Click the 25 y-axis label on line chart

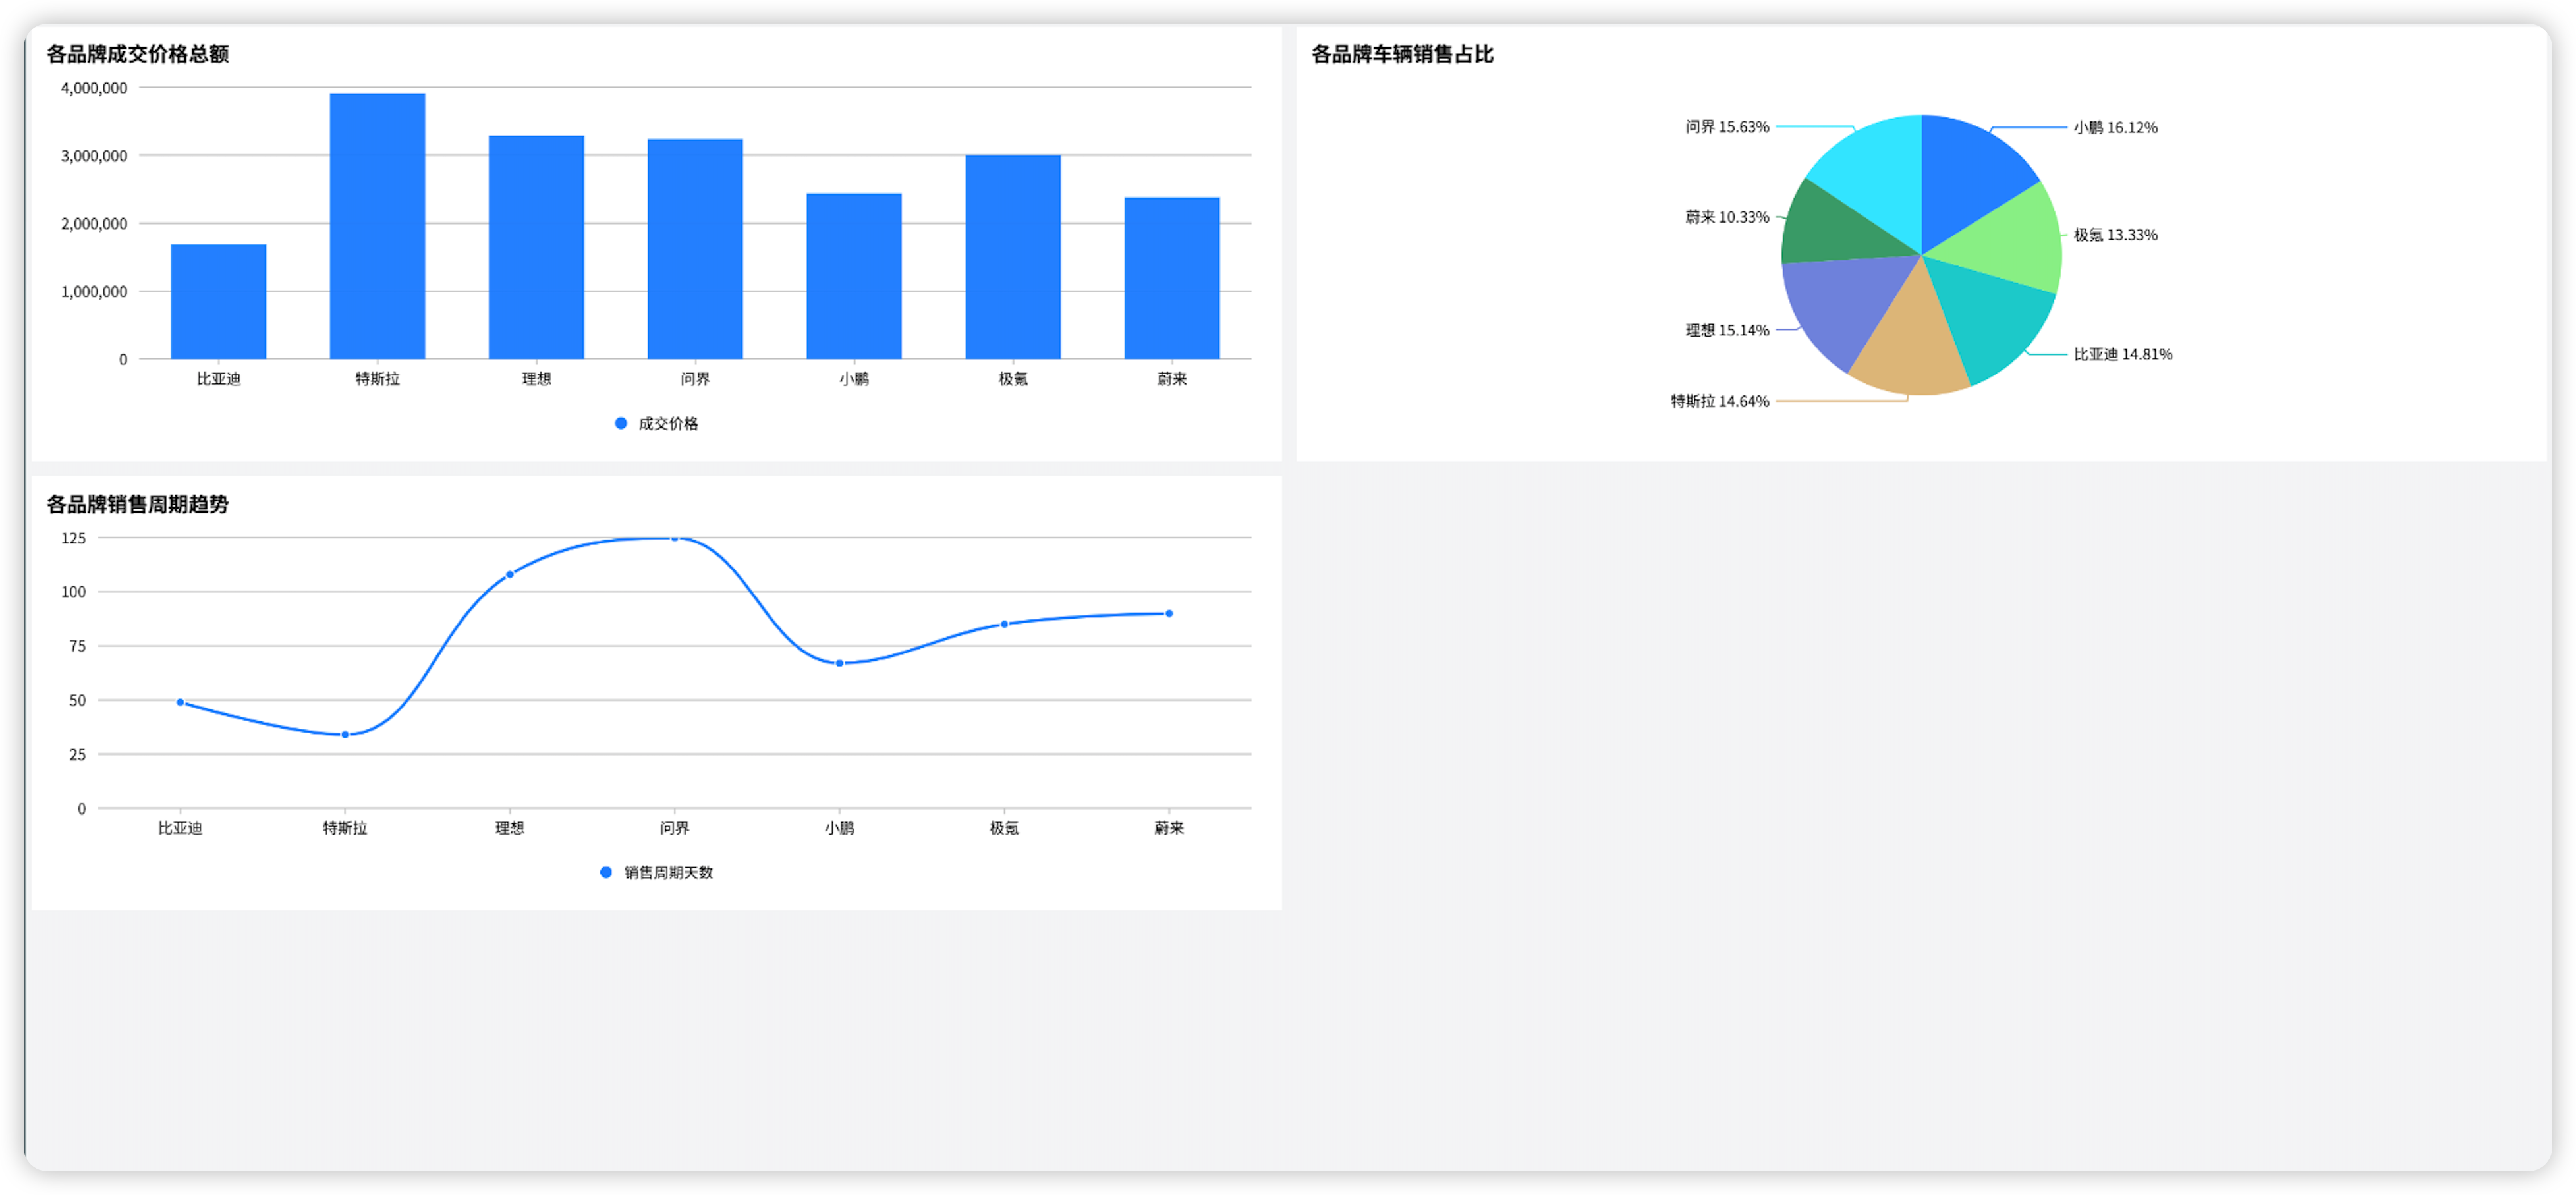(x=77, y=754)
